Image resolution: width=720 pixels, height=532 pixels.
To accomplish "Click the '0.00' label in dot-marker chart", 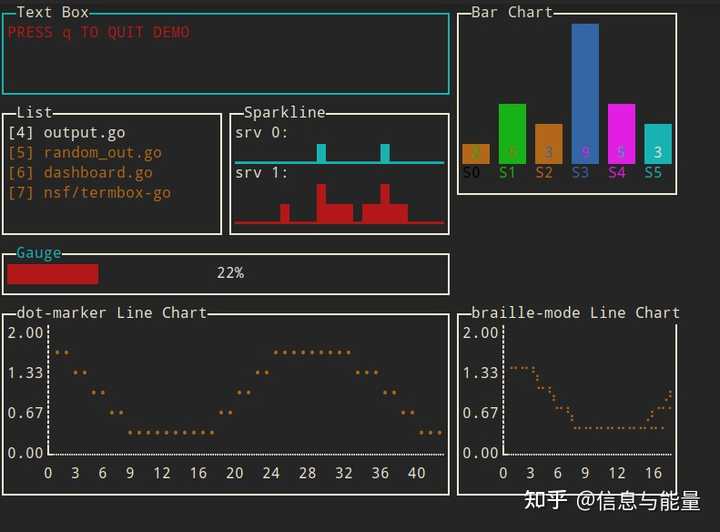I will click(25, 453).
